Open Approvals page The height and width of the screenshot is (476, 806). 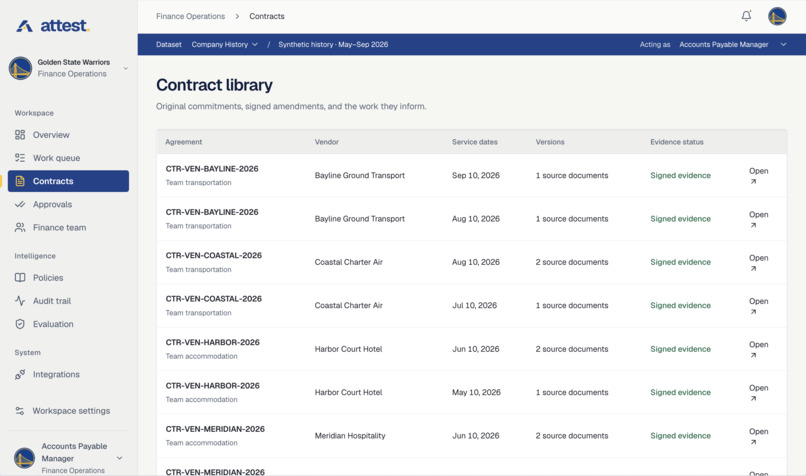[x=68, y=204]
